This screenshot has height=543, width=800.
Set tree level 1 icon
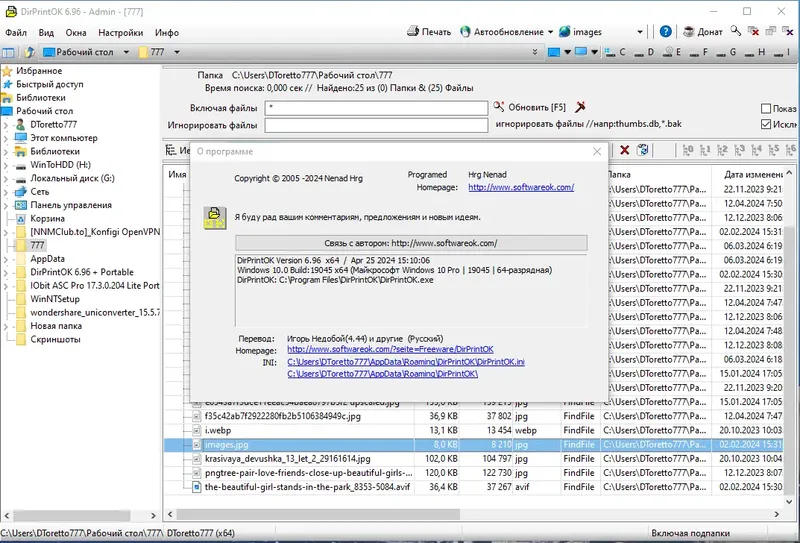pos(705,150)
